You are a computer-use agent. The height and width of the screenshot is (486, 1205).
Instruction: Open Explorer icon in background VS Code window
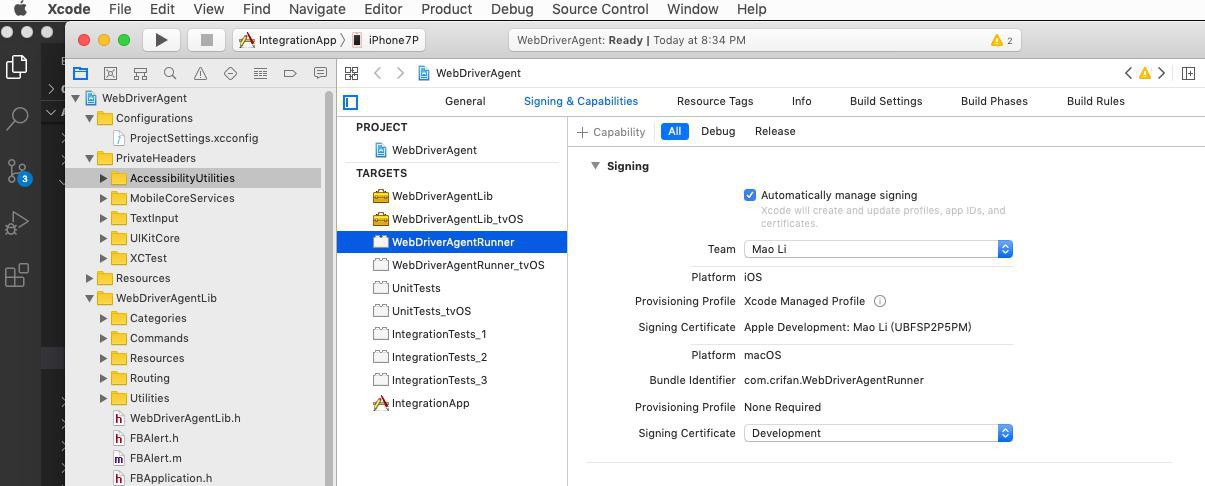coord(17,67)
